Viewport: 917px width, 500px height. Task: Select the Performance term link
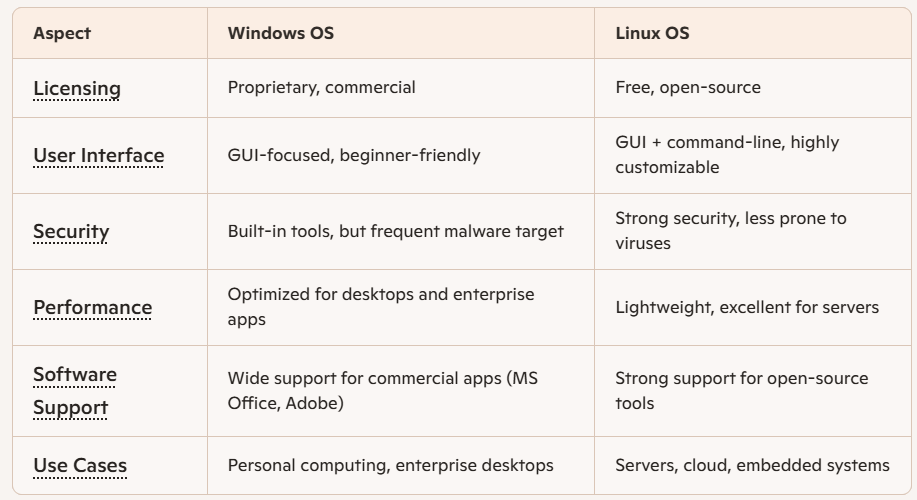point(92,307)
